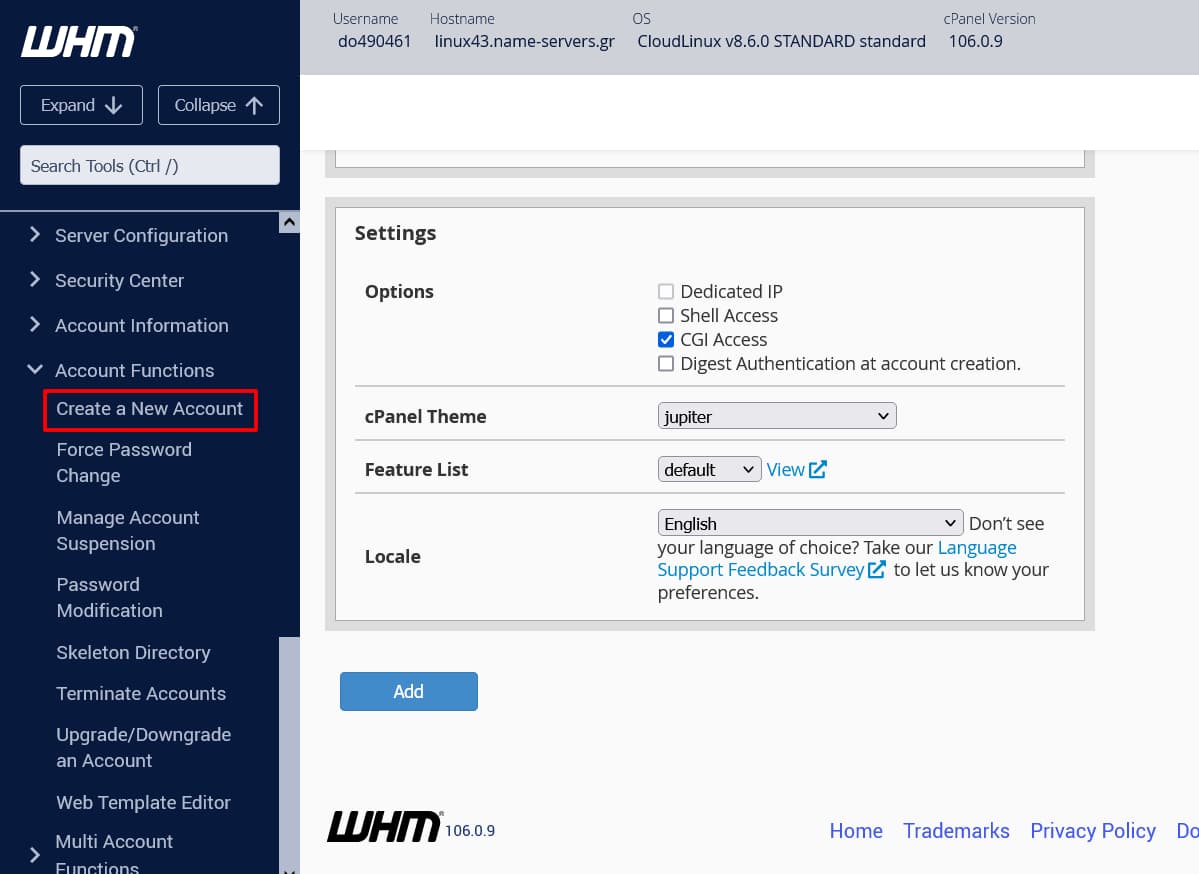Click the cPanel version 106.0.9 in header
Image resolution: width=1199 pixels, height=874 pixels.
[x=976, y=41]
